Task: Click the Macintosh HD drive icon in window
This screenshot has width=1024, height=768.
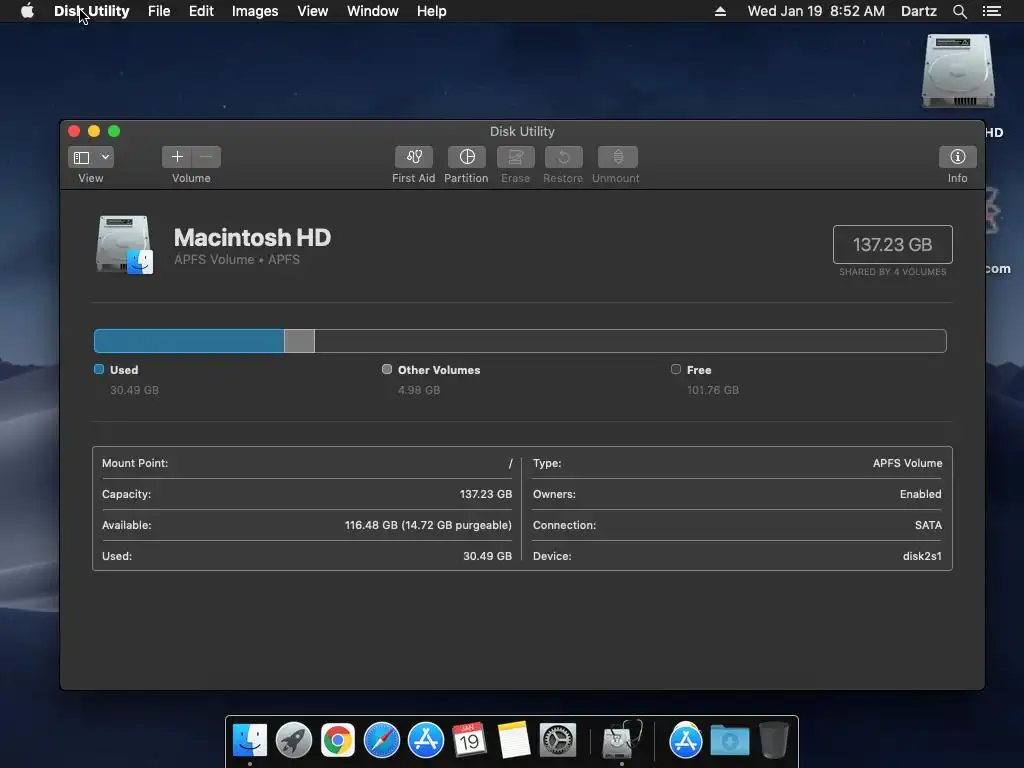Action: coord(124,245)
